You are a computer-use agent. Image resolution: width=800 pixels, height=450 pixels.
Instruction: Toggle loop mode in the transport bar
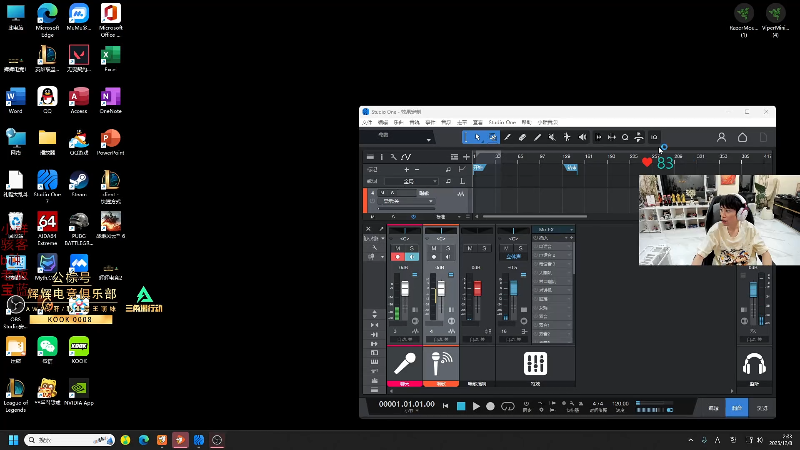(507, 406)
